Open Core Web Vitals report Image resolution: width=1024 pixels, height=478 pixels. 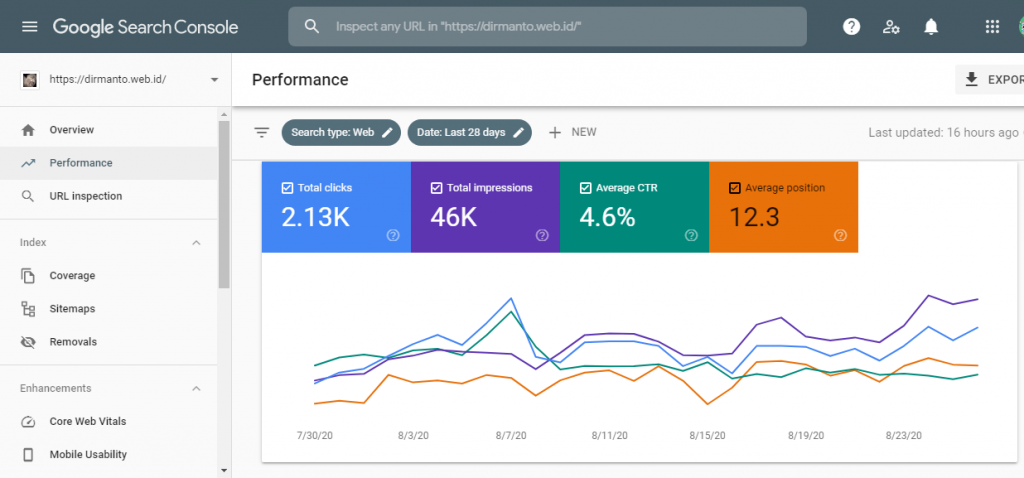point(108,421)
